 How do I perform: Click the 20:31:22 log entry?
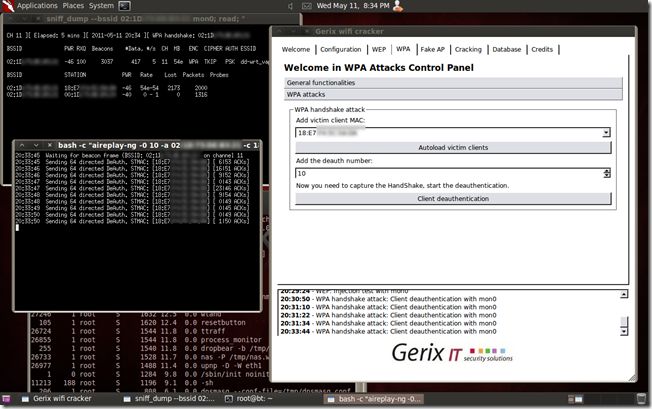[388, 315]
